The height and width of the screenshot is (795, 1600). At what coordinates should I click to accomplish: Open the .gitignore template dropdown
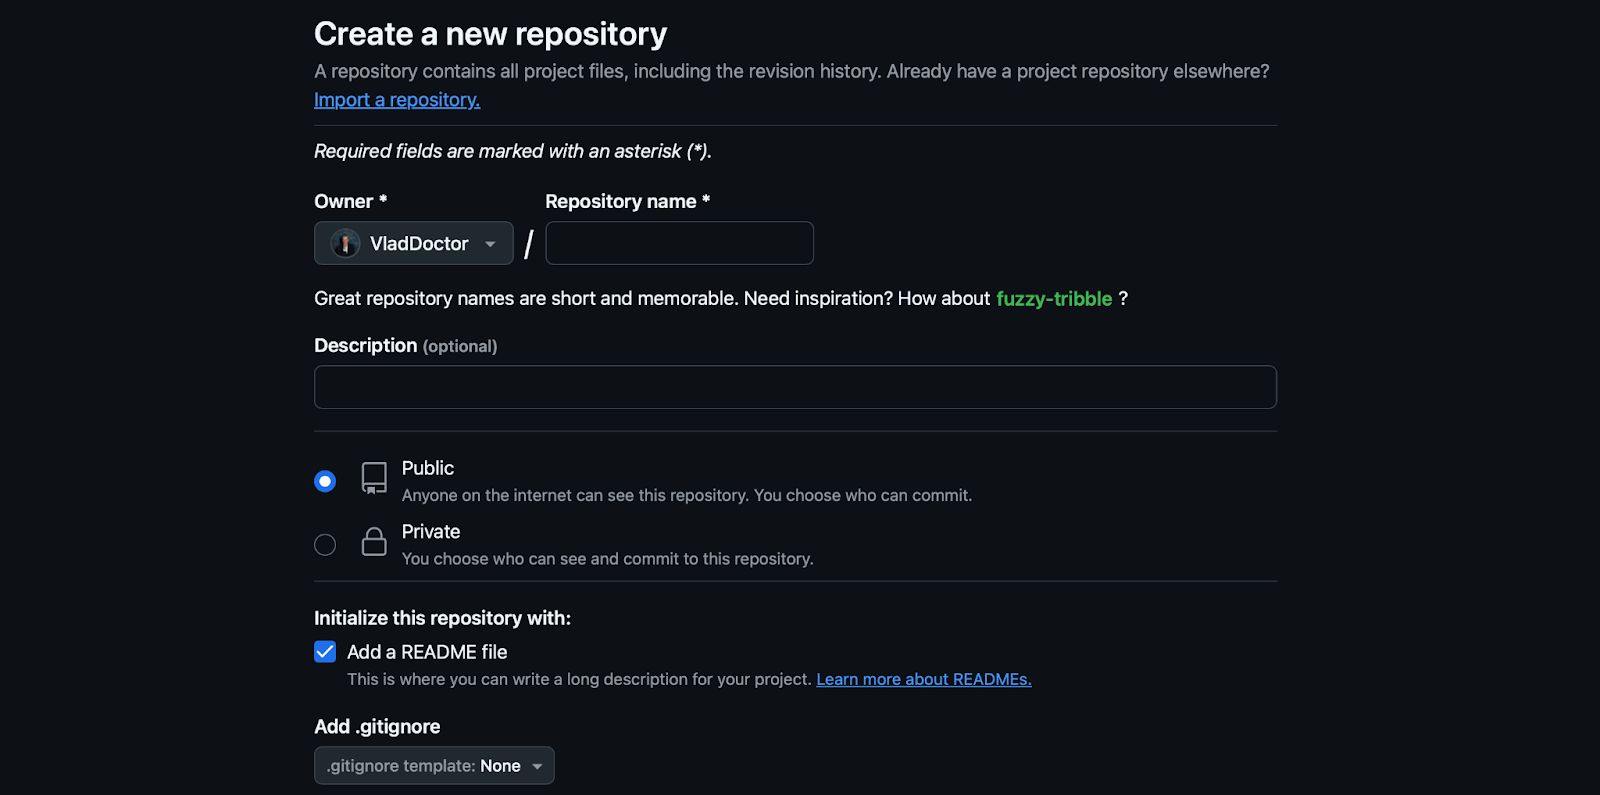coord(434,766)
